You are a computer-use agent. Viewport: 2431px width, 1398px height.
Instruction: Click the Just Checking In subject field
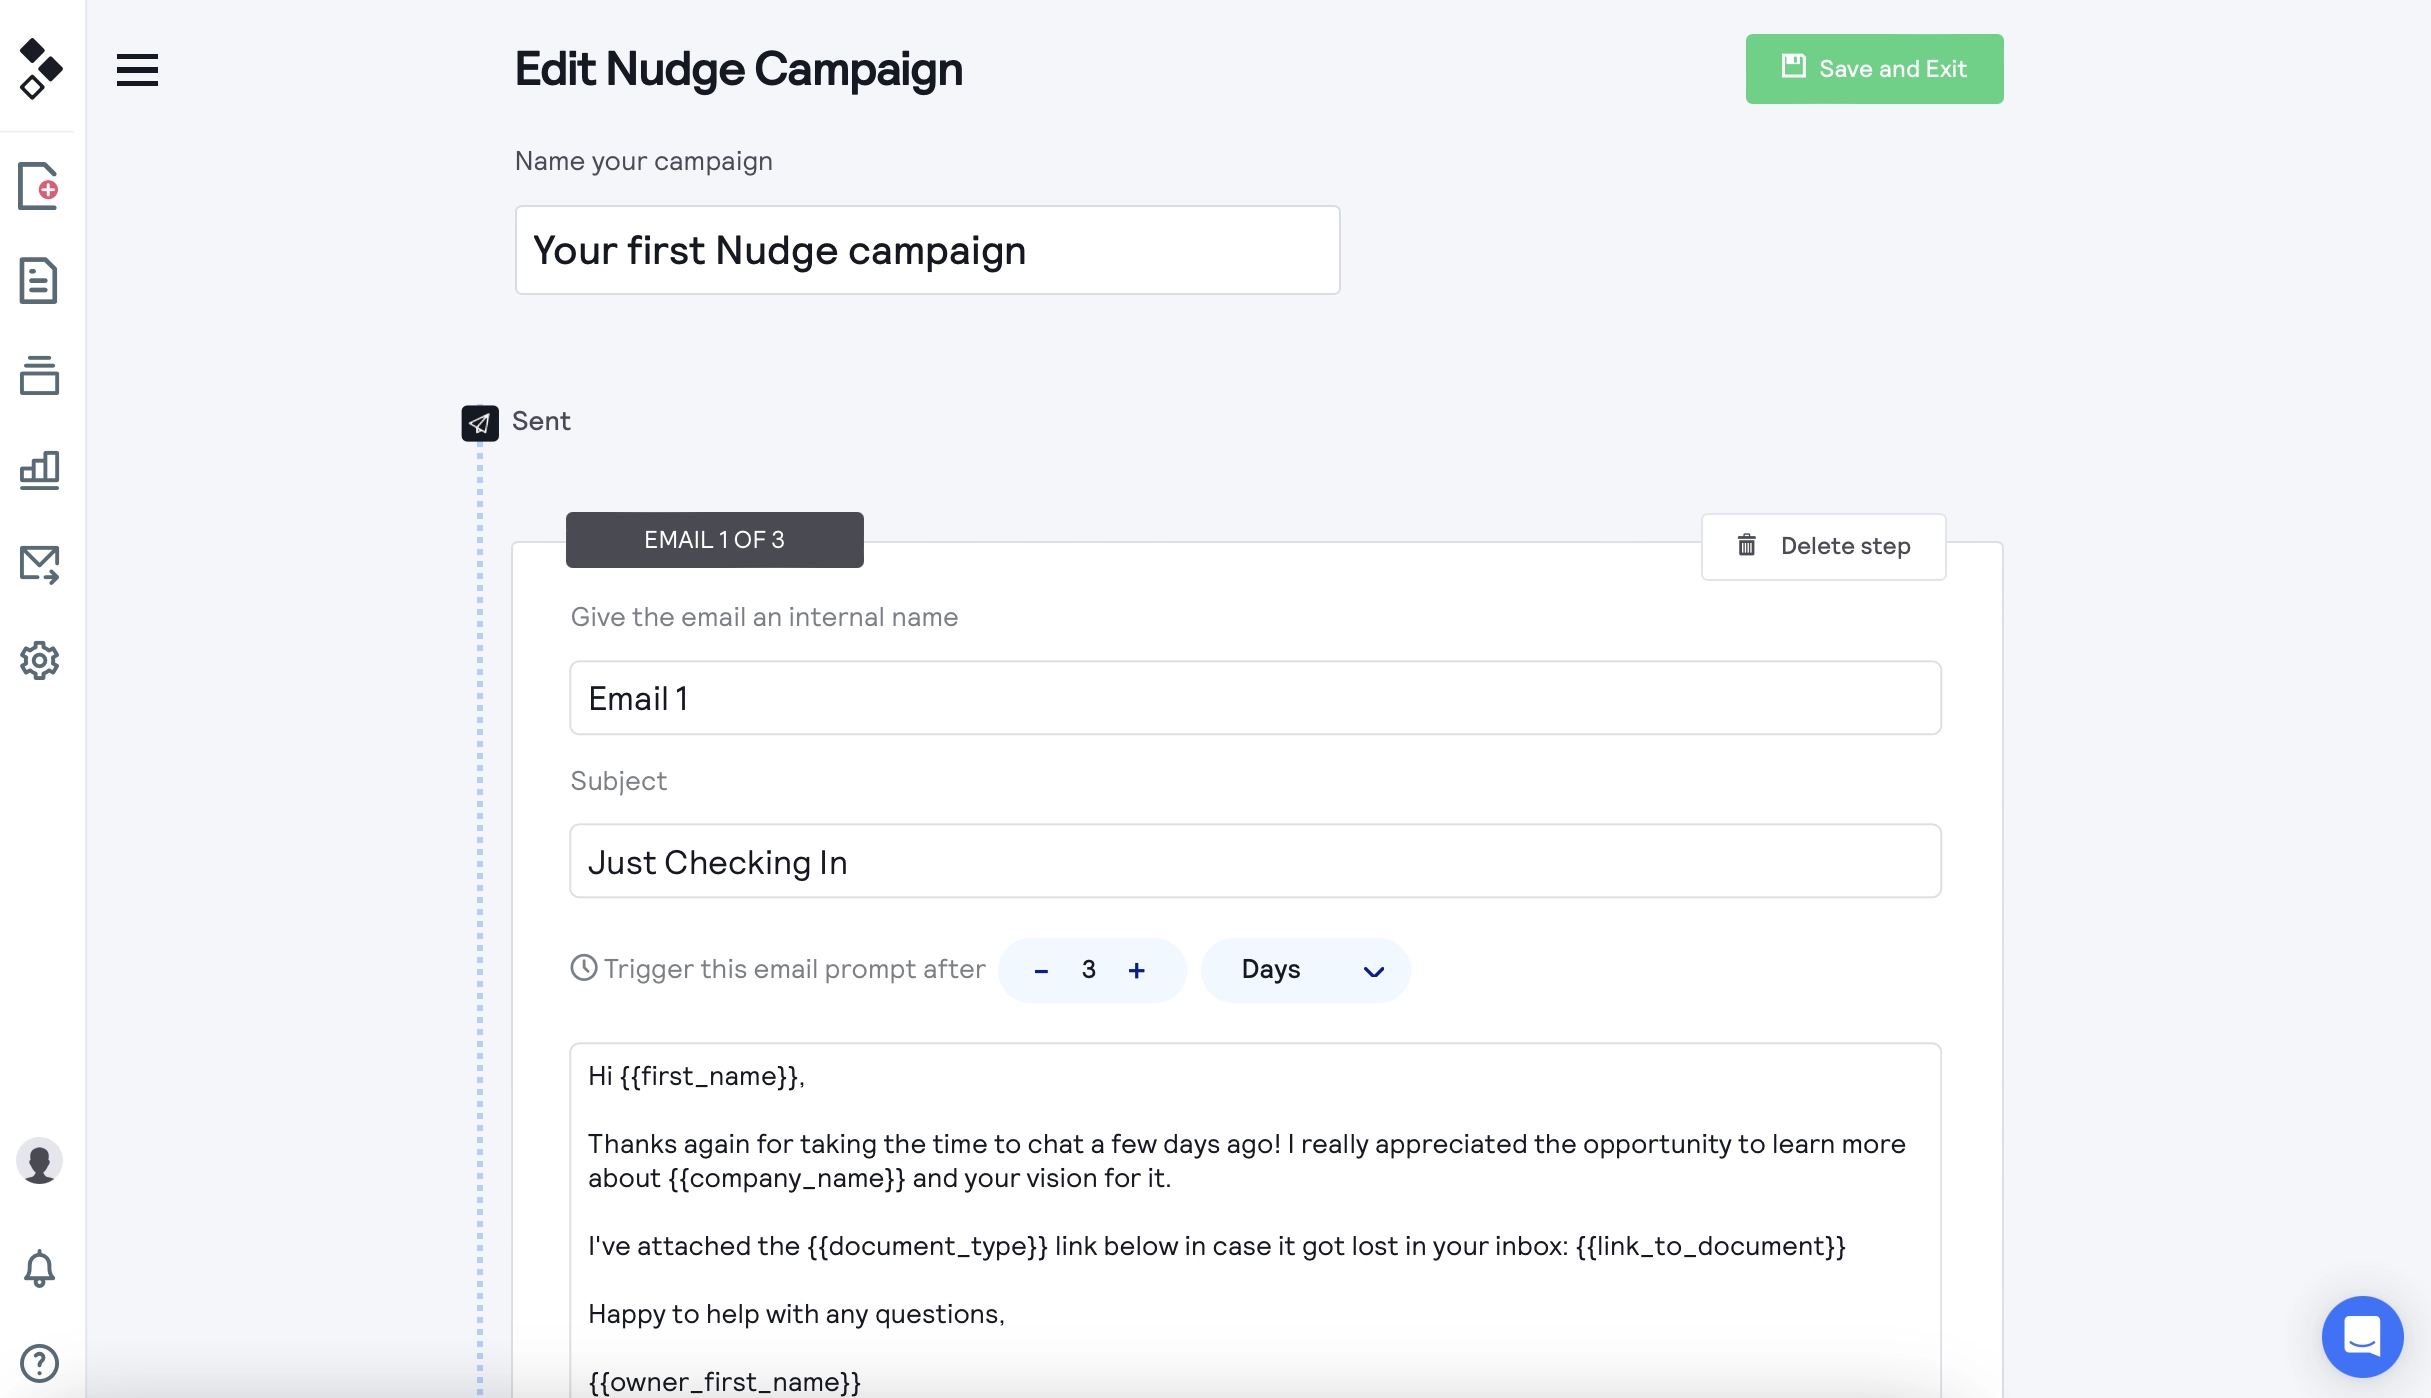pos(1254,860)
